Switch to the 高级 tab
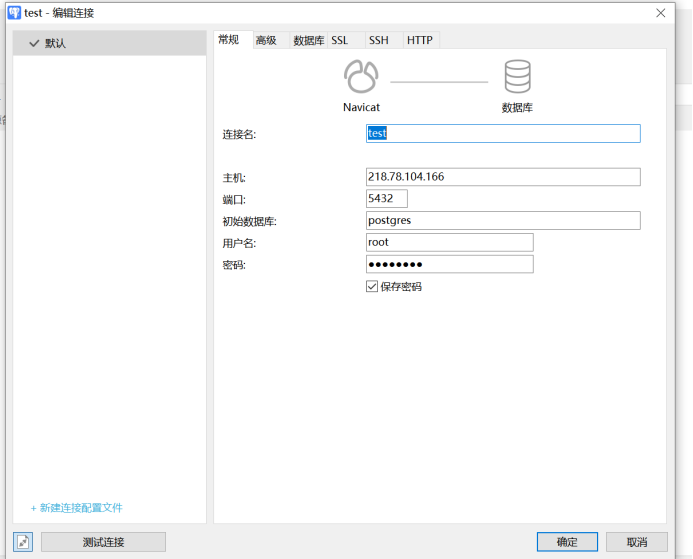693x559 pixels. coord(266,40)
